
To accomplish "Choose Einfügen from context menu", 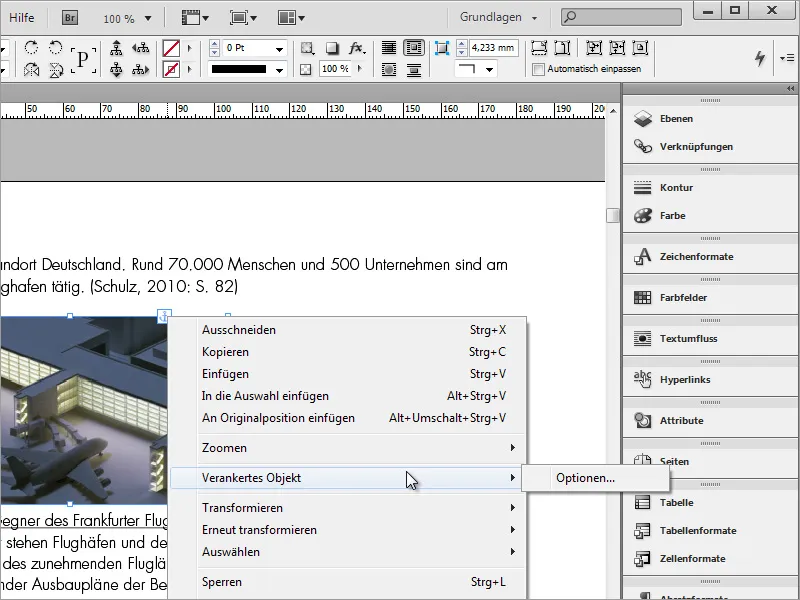I will [x=348, y=374].
